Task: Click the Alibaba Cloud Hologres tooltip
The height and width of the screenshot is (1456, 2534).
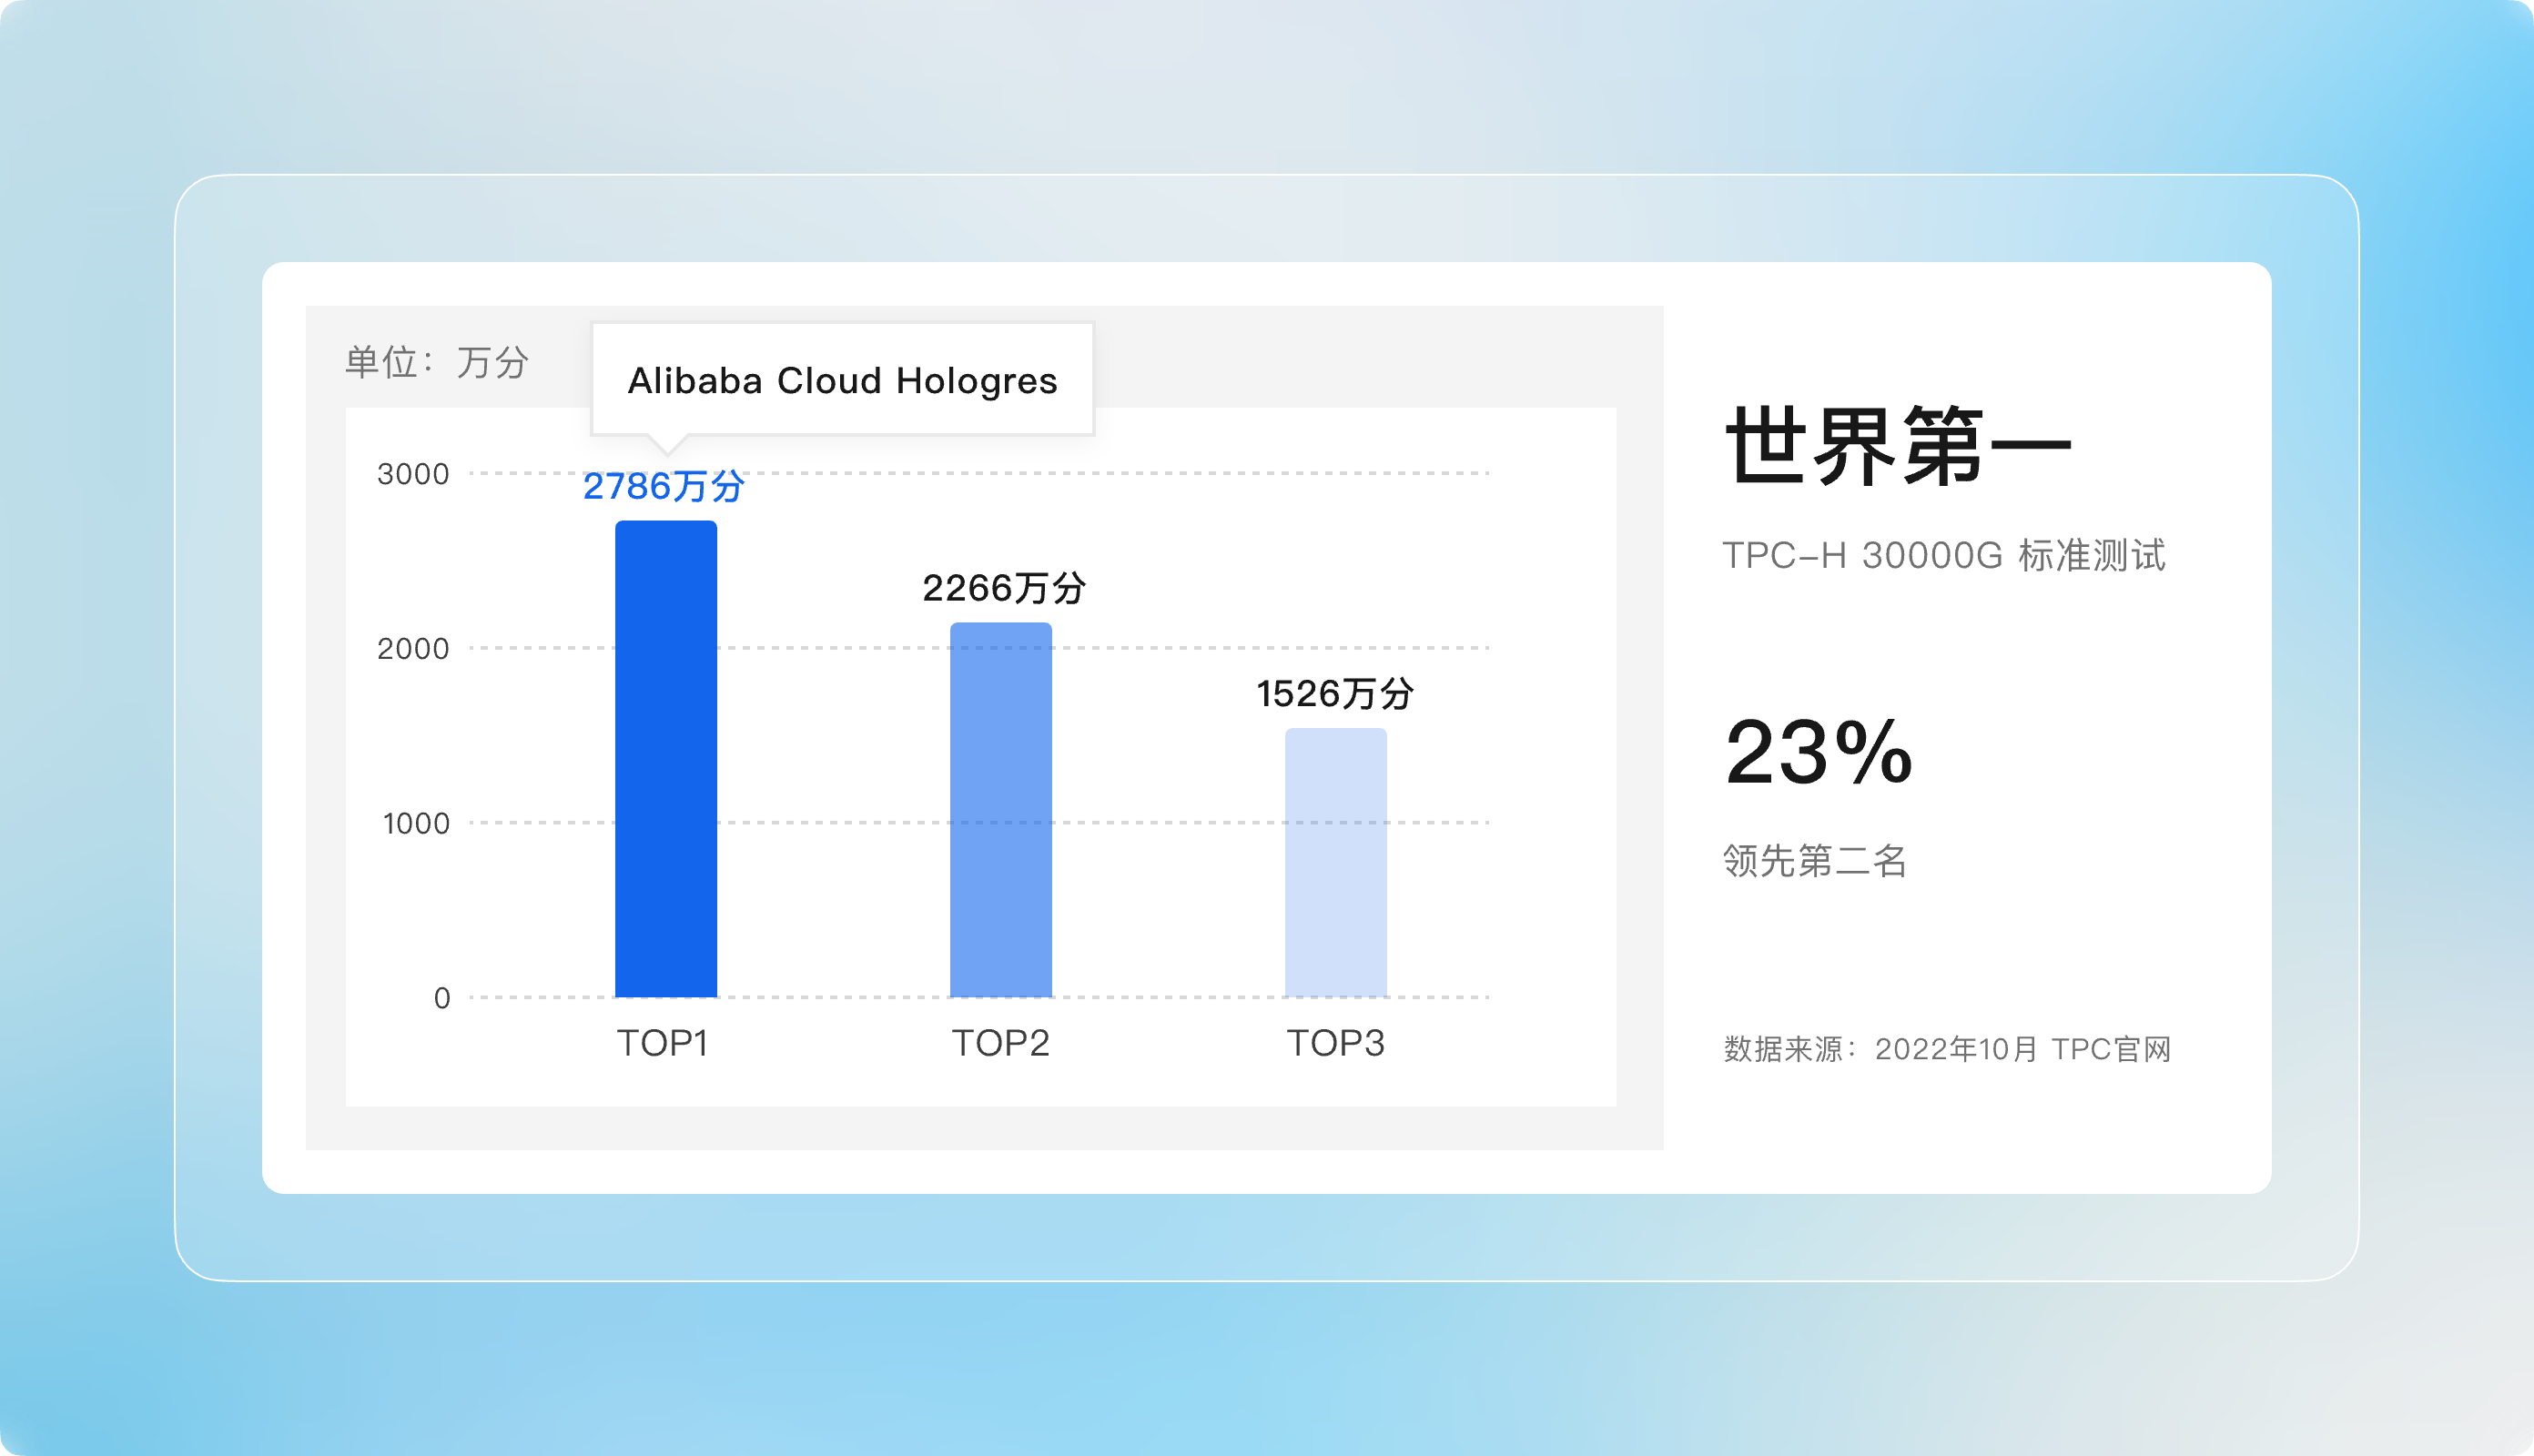Action: tap(843, 380)
